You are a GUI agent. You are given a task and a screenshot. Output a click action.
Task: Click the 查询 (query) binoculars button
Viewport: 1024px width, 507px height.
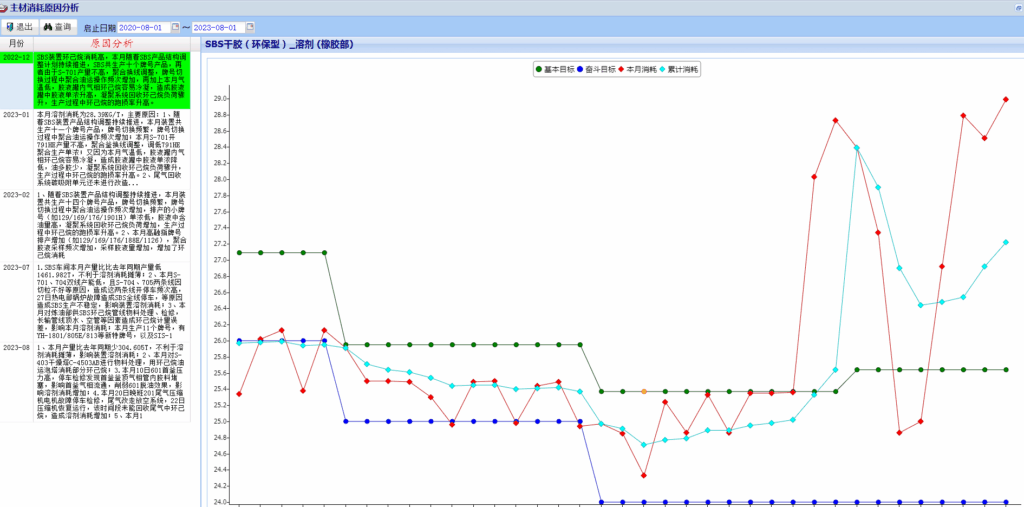(57, 27)
